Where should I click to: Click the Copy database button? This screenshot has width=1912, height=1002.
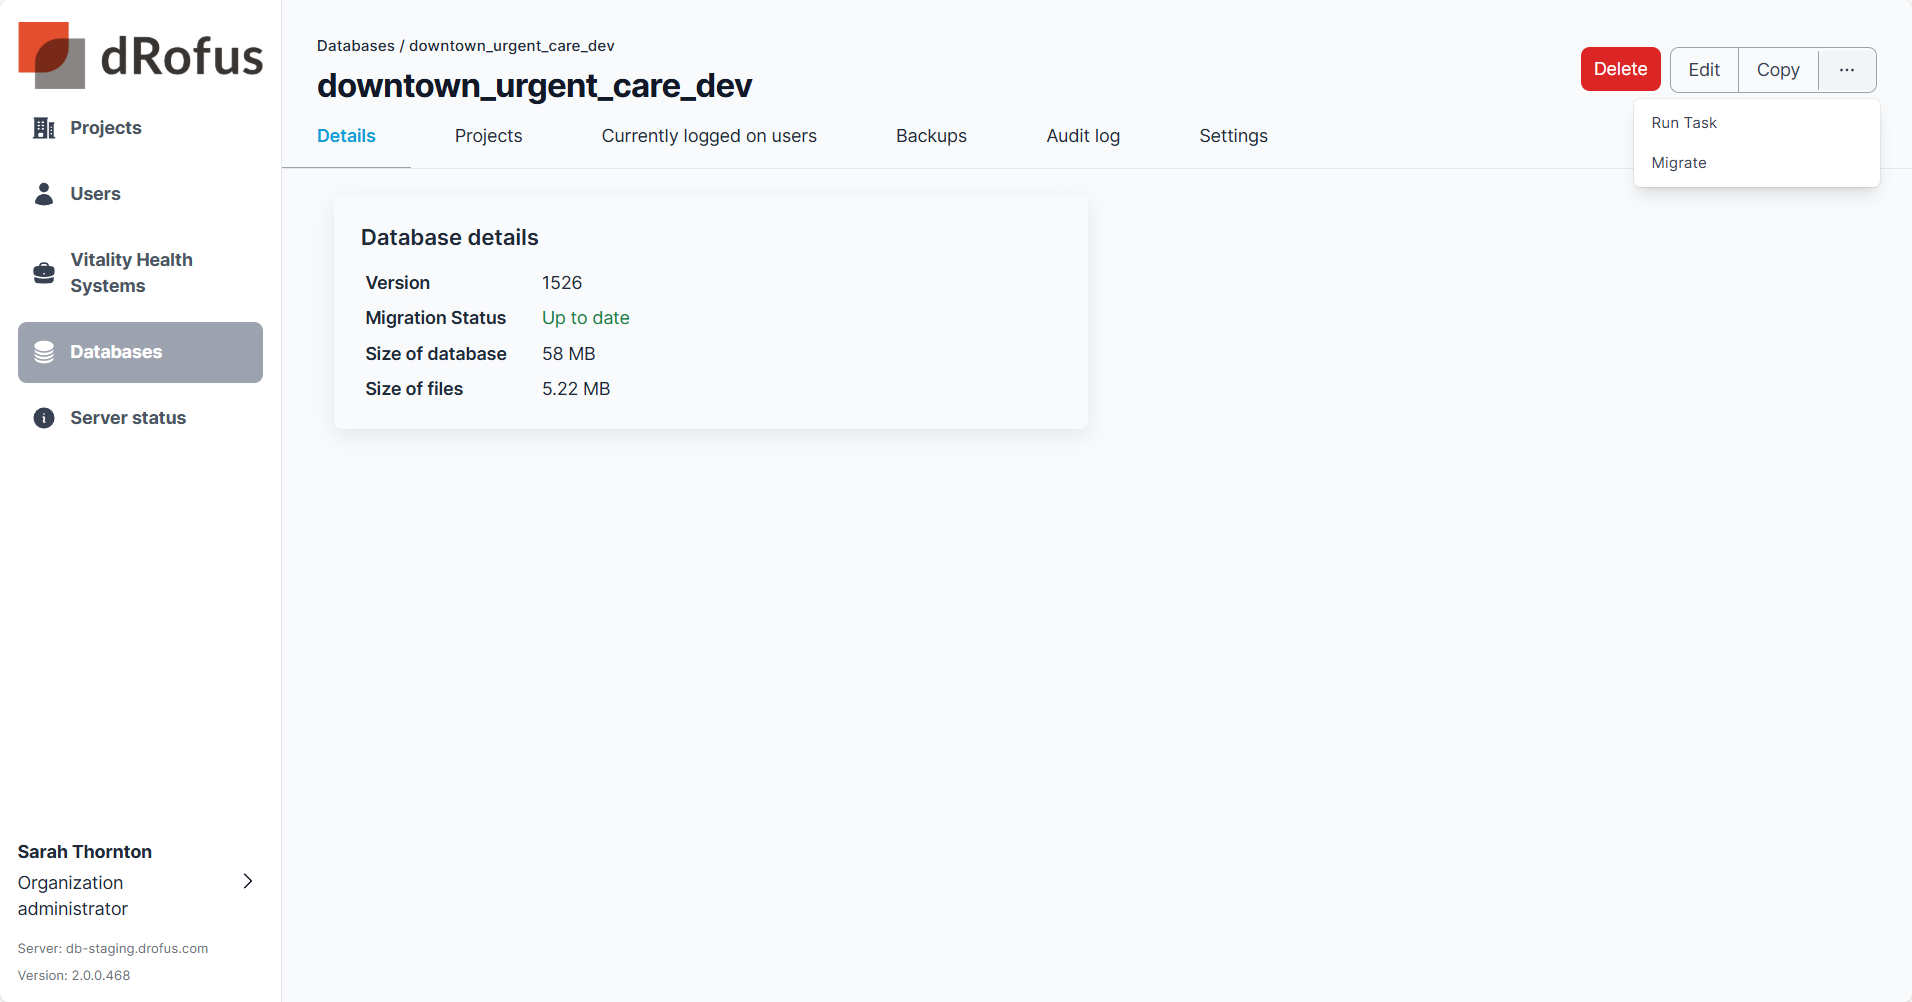[1778, 70]
